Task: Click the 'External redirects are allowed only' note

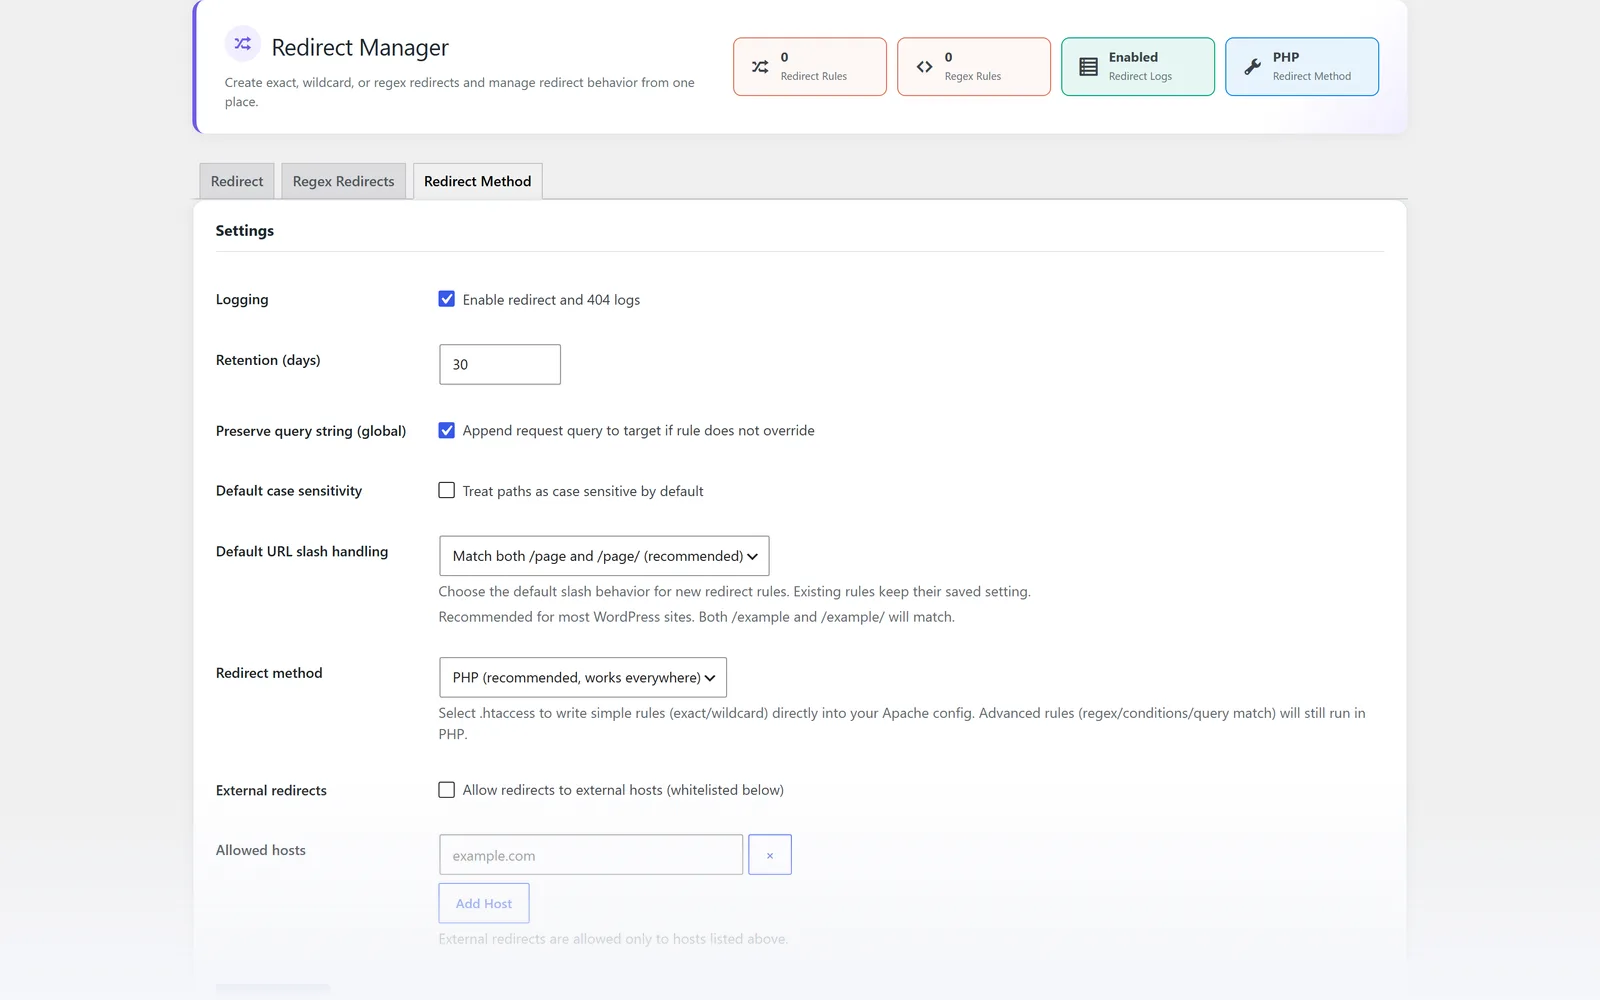Action: (613, 939)
